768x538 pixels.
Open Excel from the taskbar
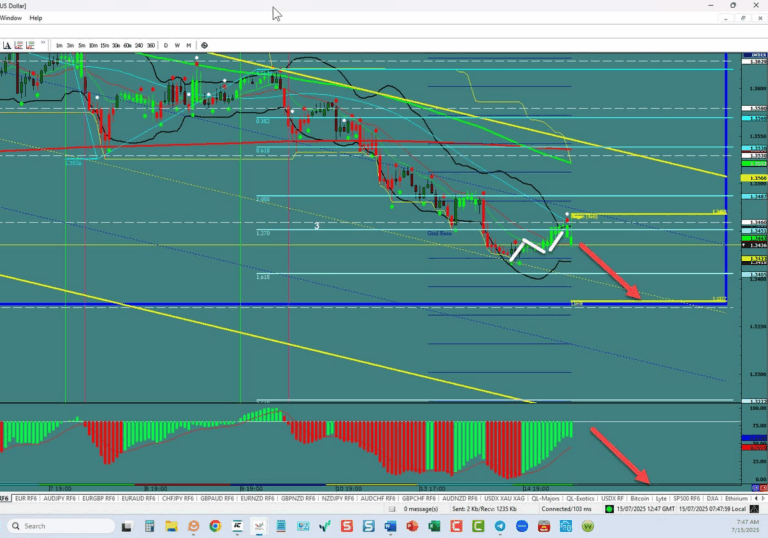click(434, 527)
